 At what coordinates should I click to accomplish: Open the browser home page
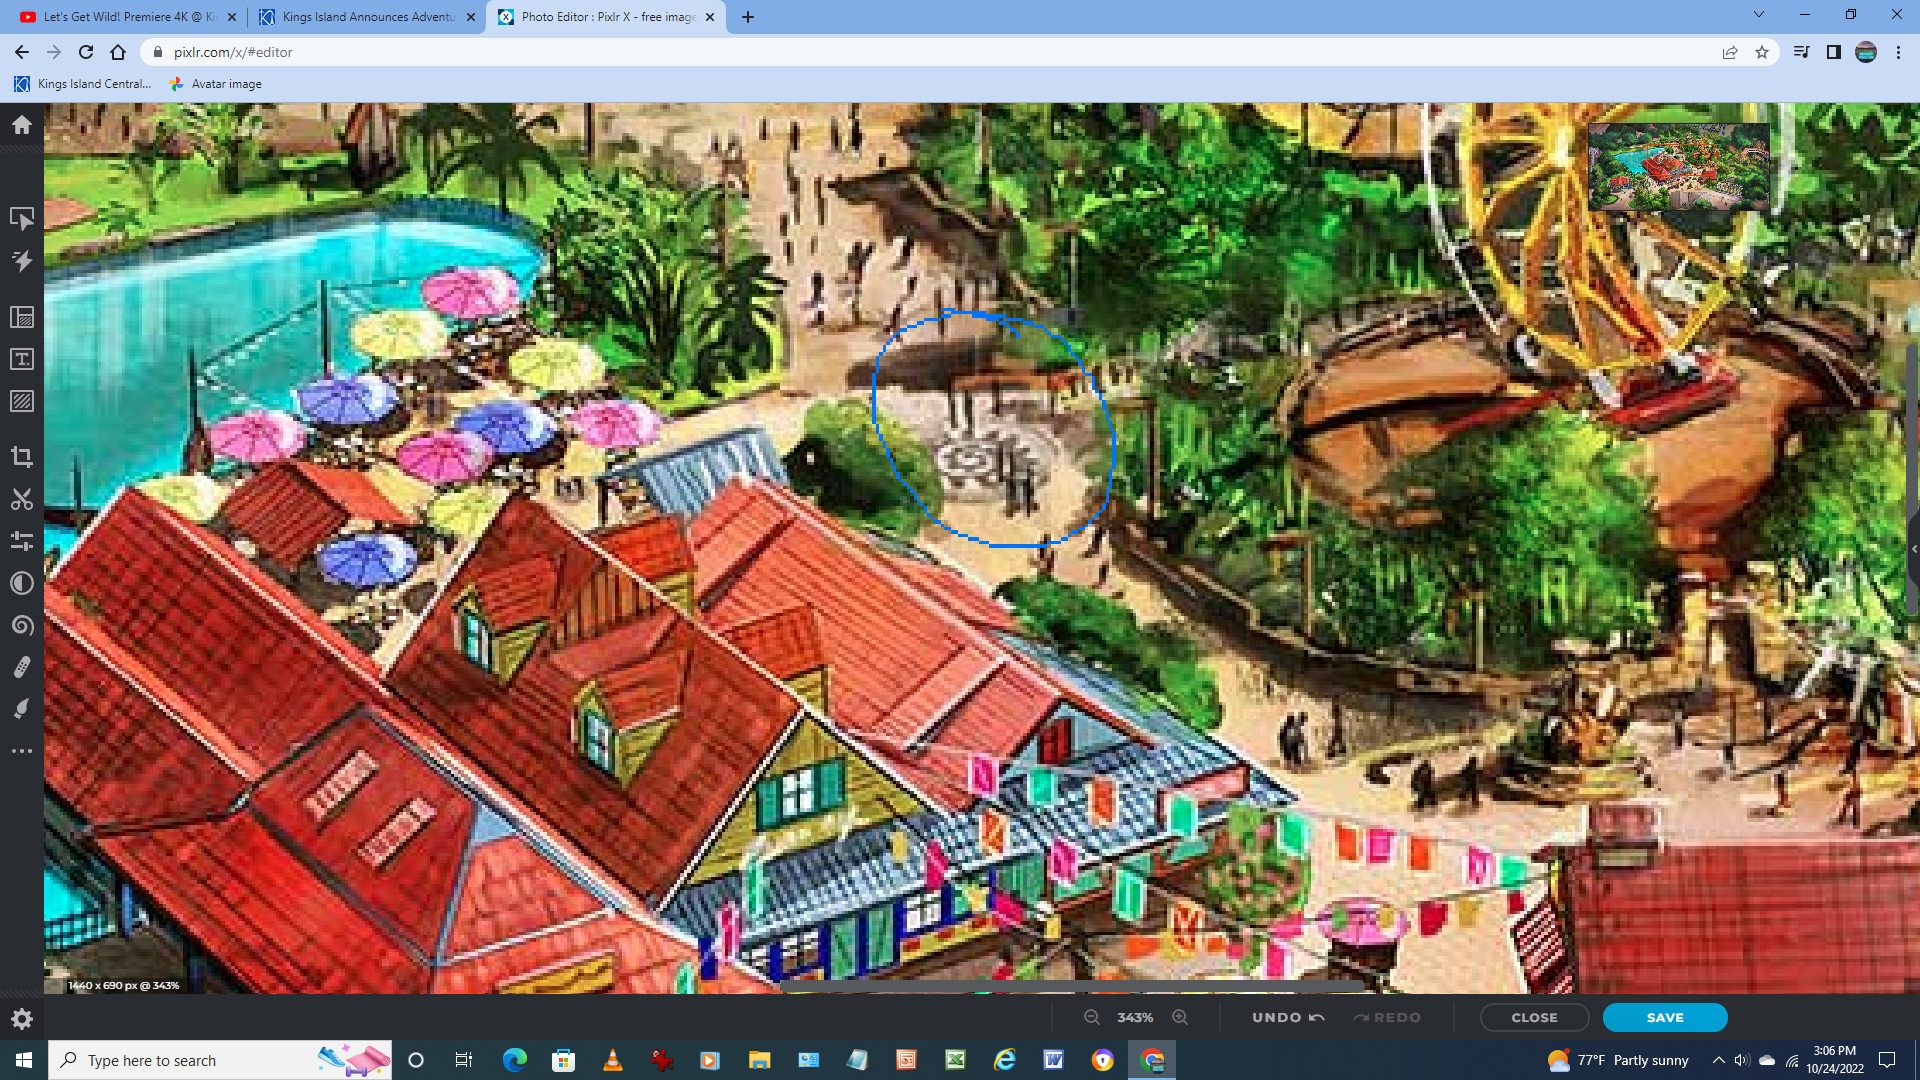click(118, 52)
